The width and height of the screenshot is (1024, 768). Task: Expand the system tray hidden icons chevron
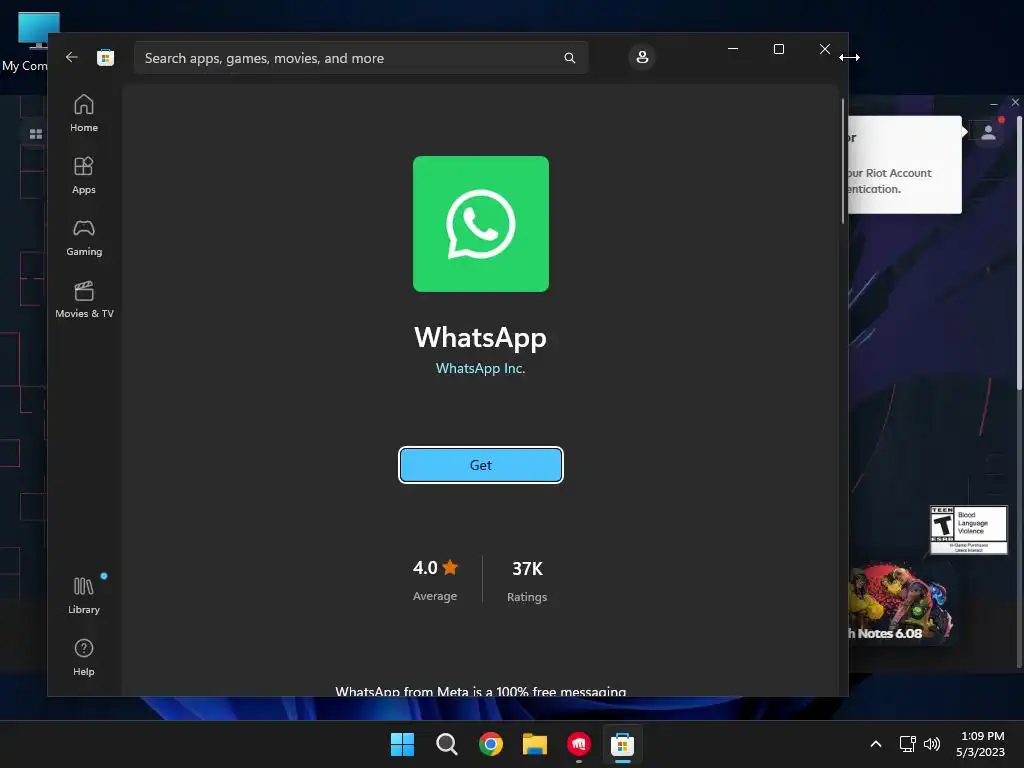pyautogui.click(x=876, y=744)
